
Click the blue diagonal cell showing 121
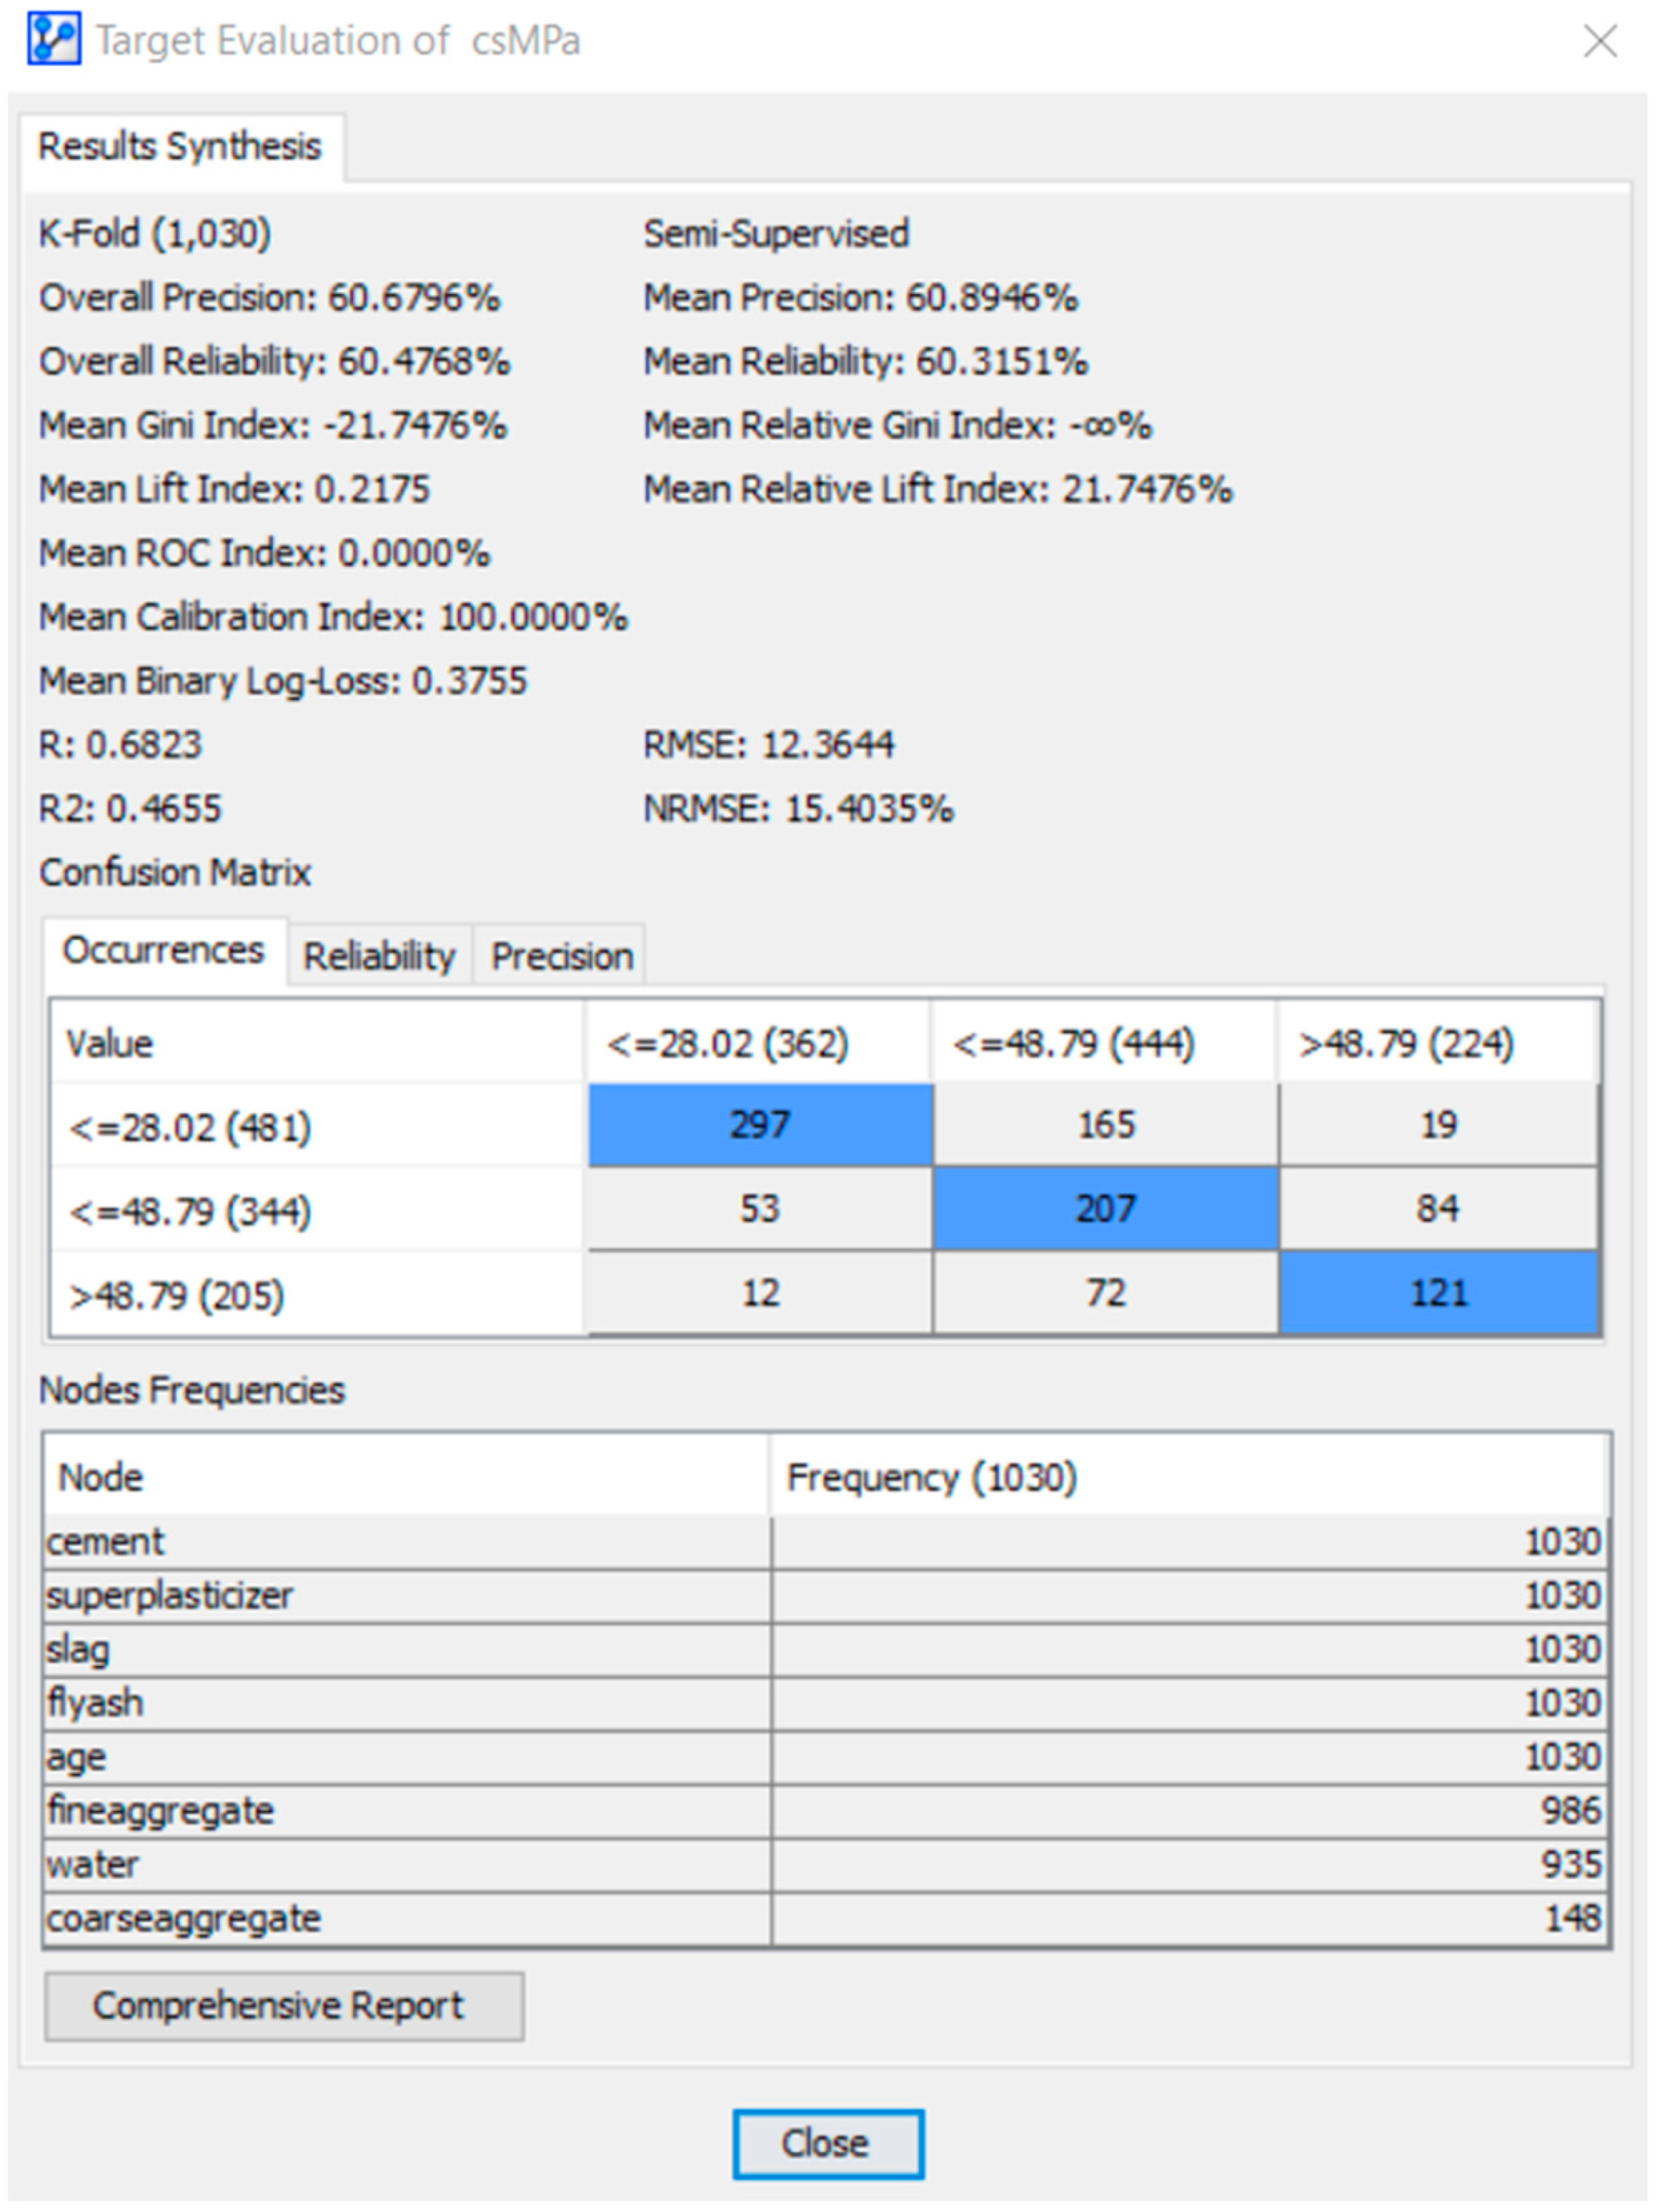coord(1438,1293)
